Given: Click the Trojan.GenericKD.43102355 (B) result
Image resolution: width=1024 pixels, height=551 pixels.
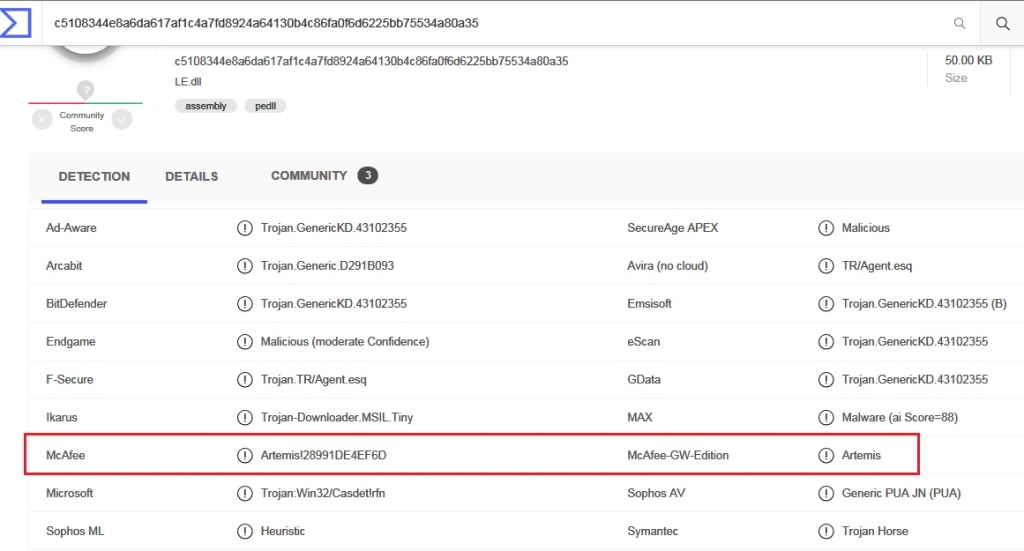Looking at the screenshot, I should click(x=924, y=304).
